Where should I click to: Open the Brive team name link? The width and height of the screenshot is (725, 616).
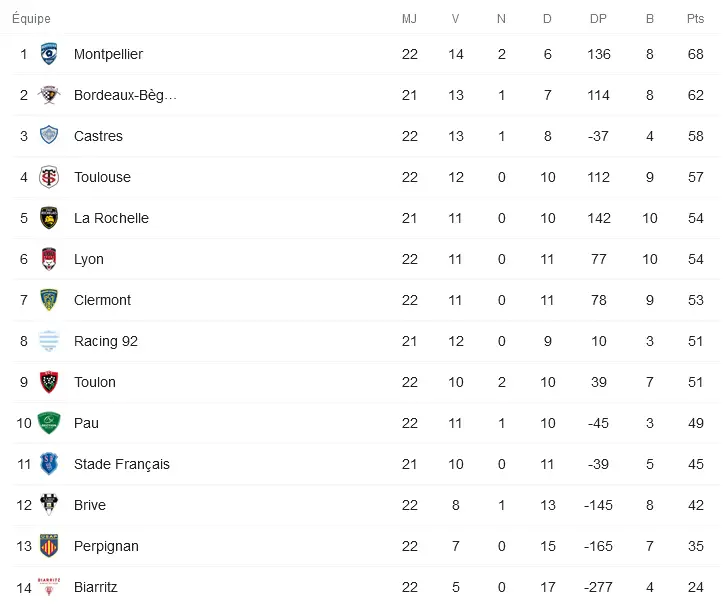click(x=89, y=505)
